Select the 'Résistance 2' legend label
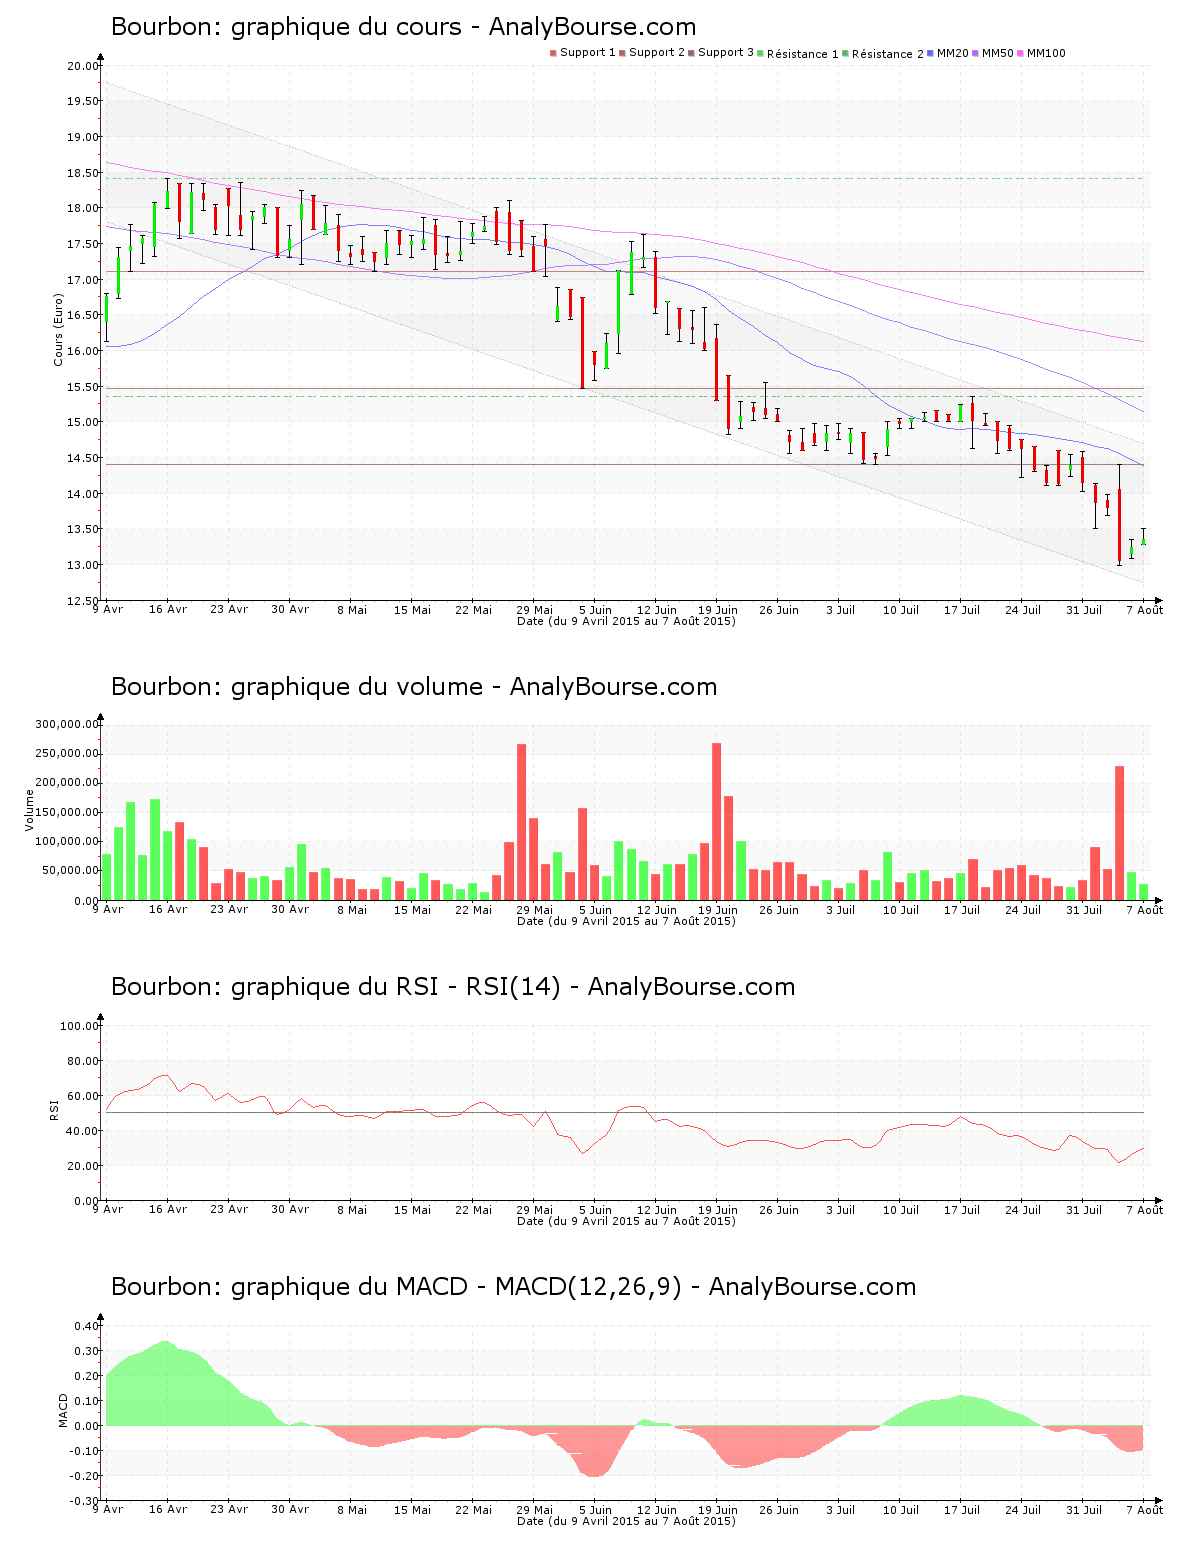Screen dimensions: 1200x1550 pos(888,54)
